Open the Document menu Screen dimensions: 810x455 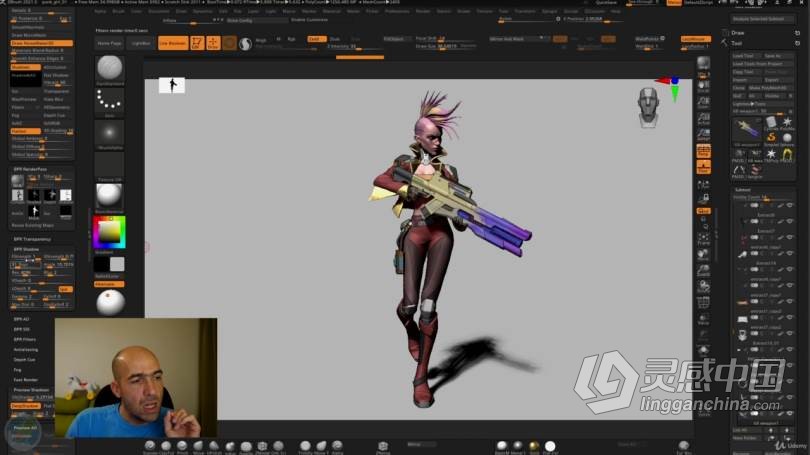159,11
